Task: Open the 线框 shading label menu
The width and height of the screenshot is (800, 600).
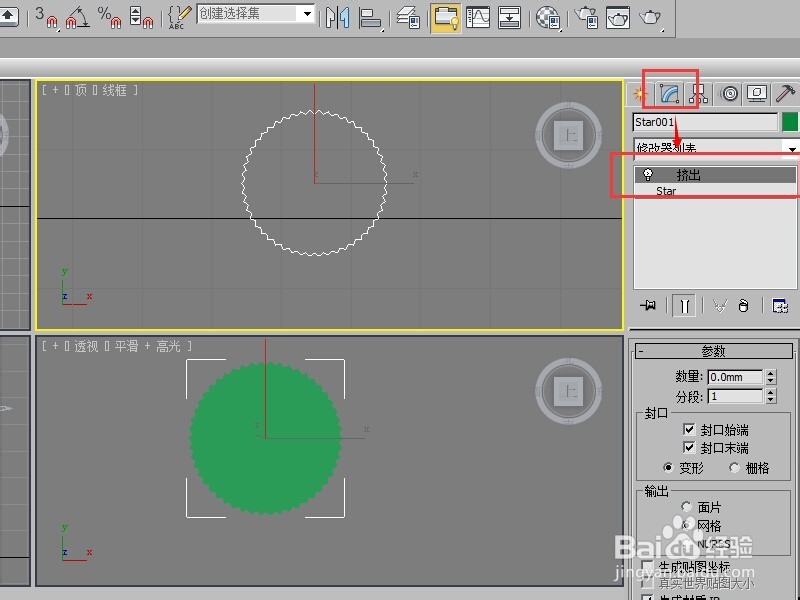Action: point(114,90)
